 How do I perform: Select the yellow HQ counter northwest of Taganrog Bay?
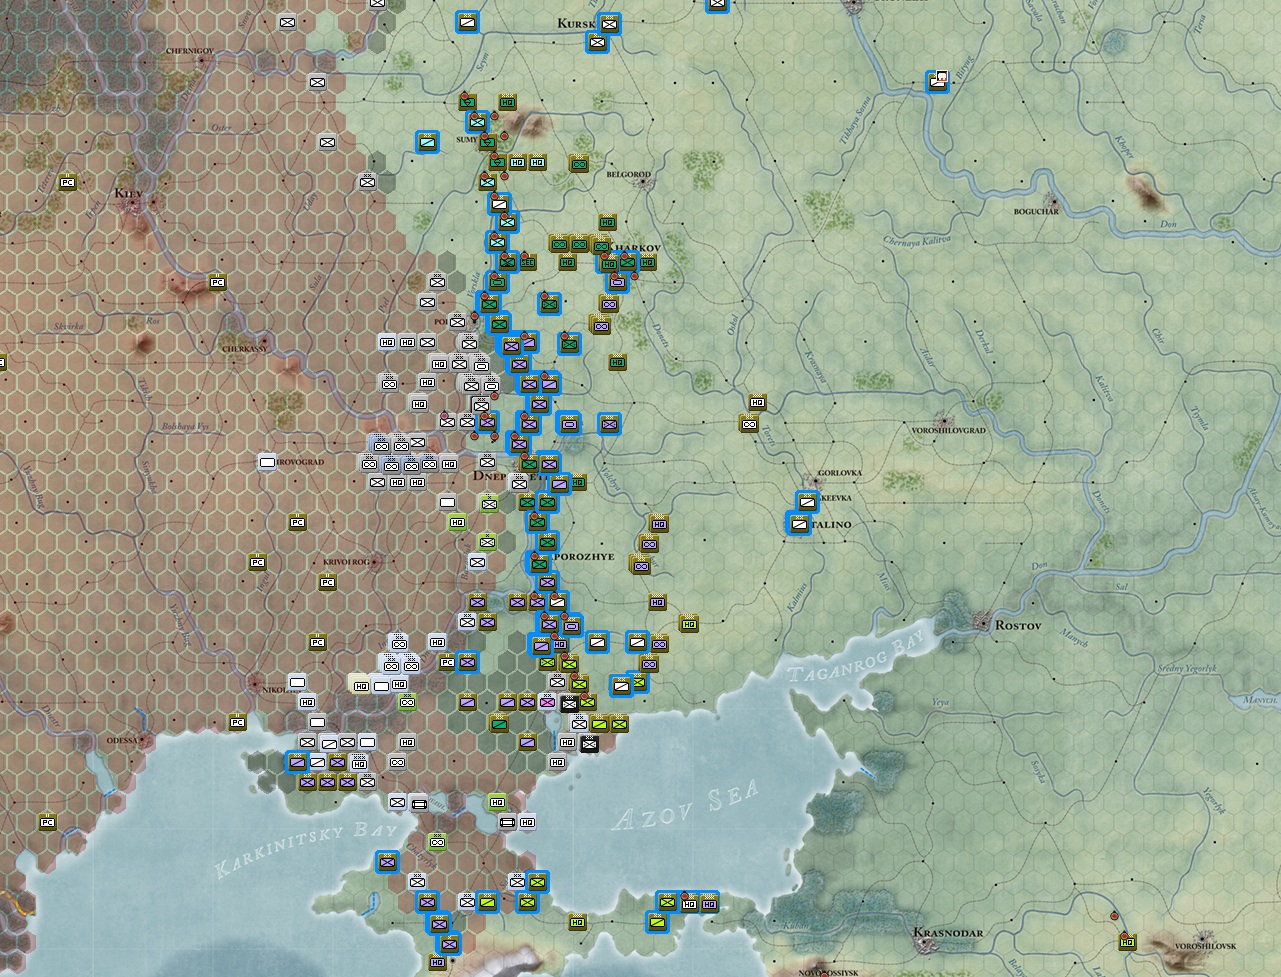pos(688,623)
